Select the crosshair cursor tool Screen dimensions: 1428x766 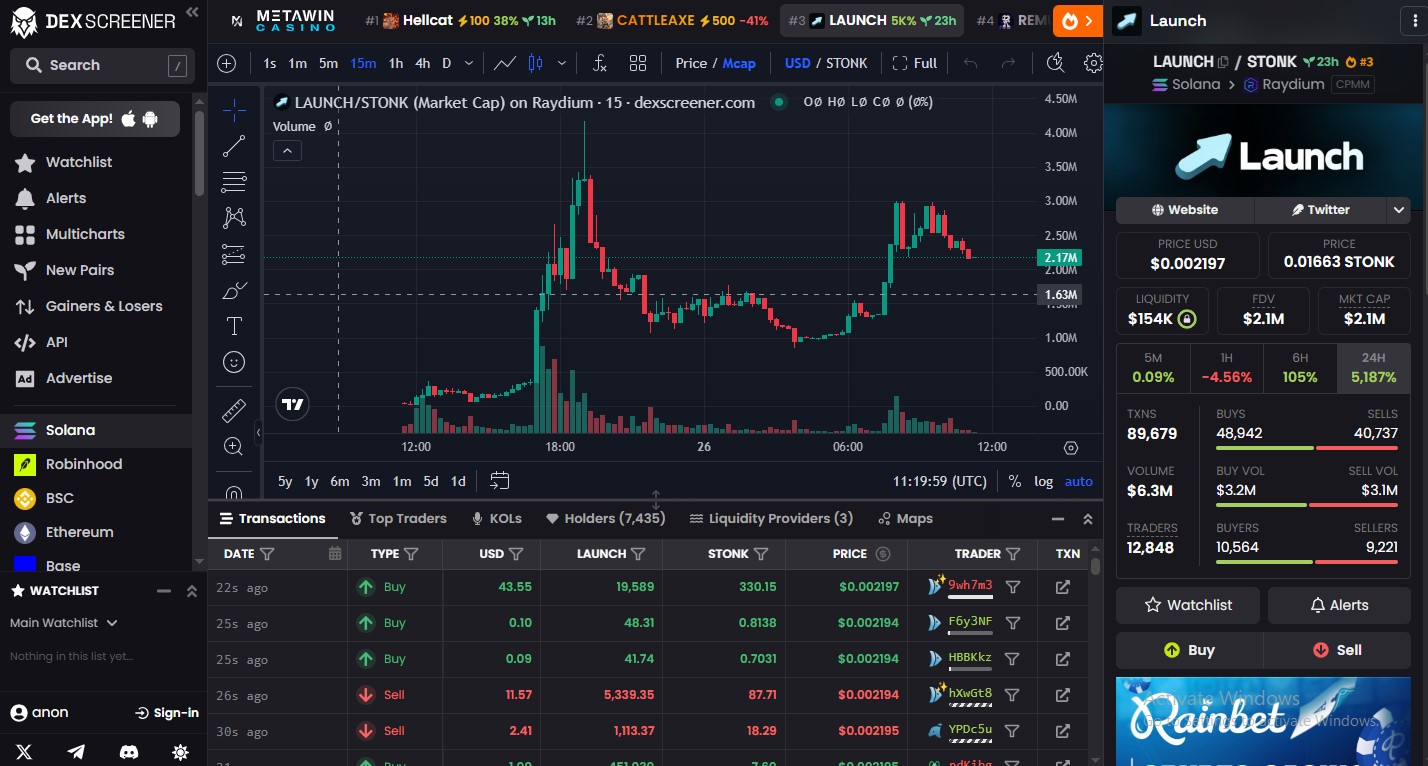tap(234, 109)
